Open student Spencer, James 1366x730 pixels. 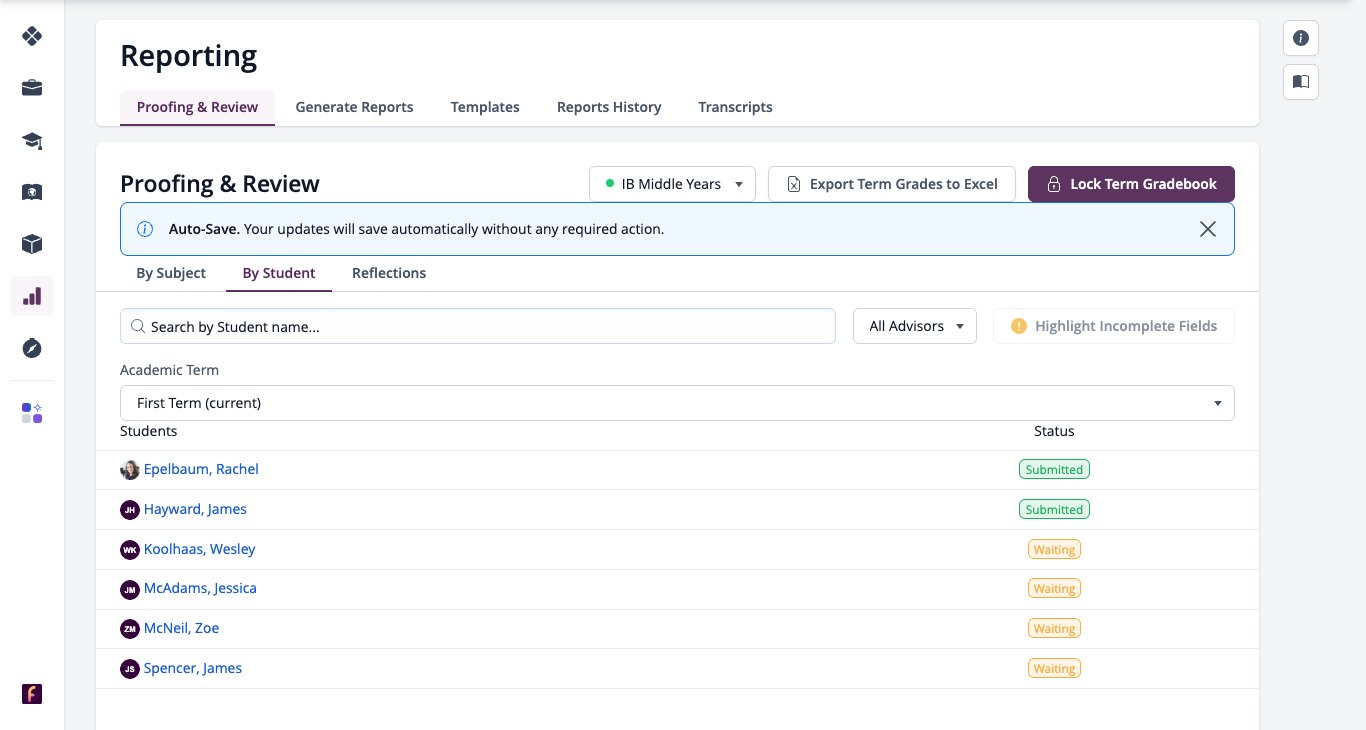point(193,668)
